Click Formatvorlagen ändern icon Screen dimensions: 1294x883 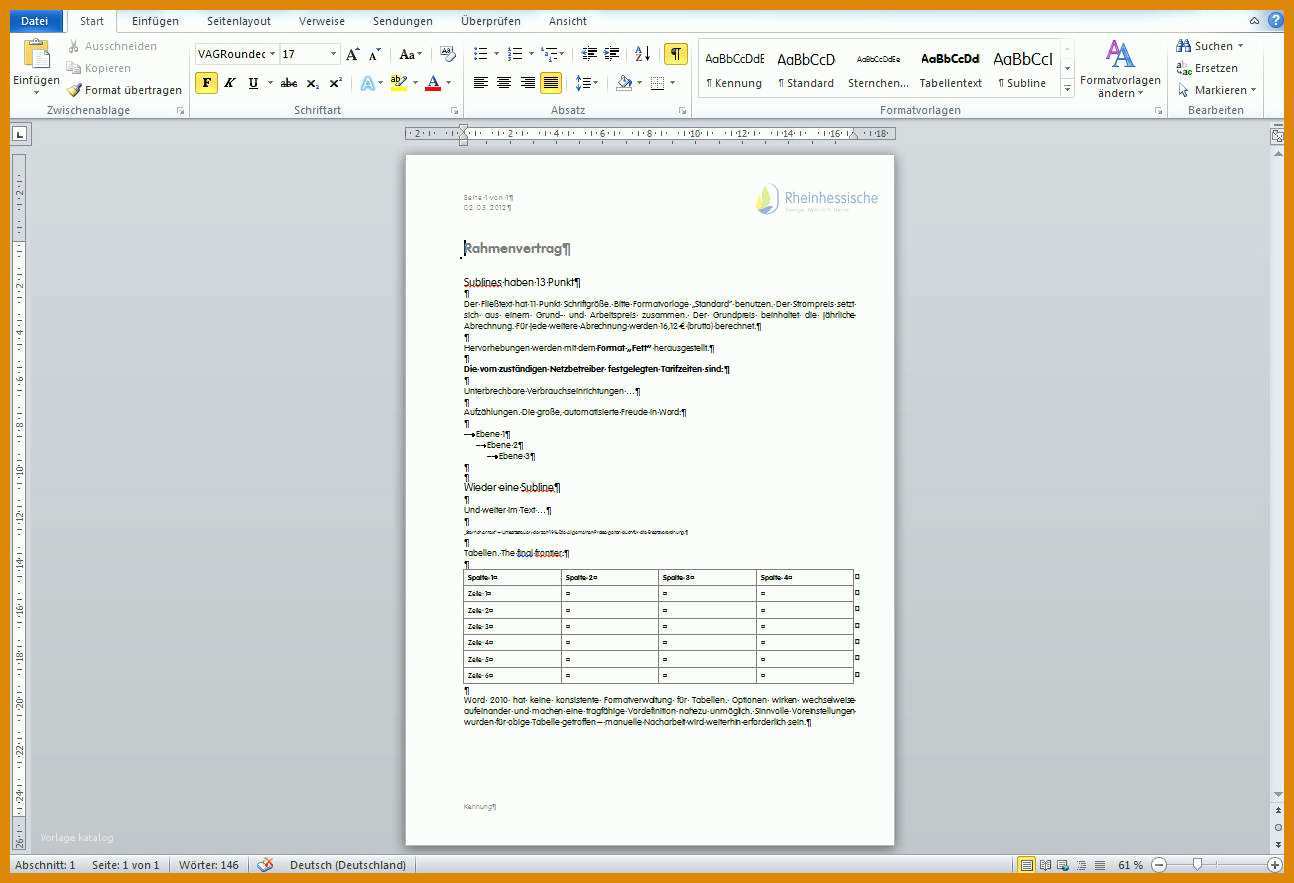1120,54
